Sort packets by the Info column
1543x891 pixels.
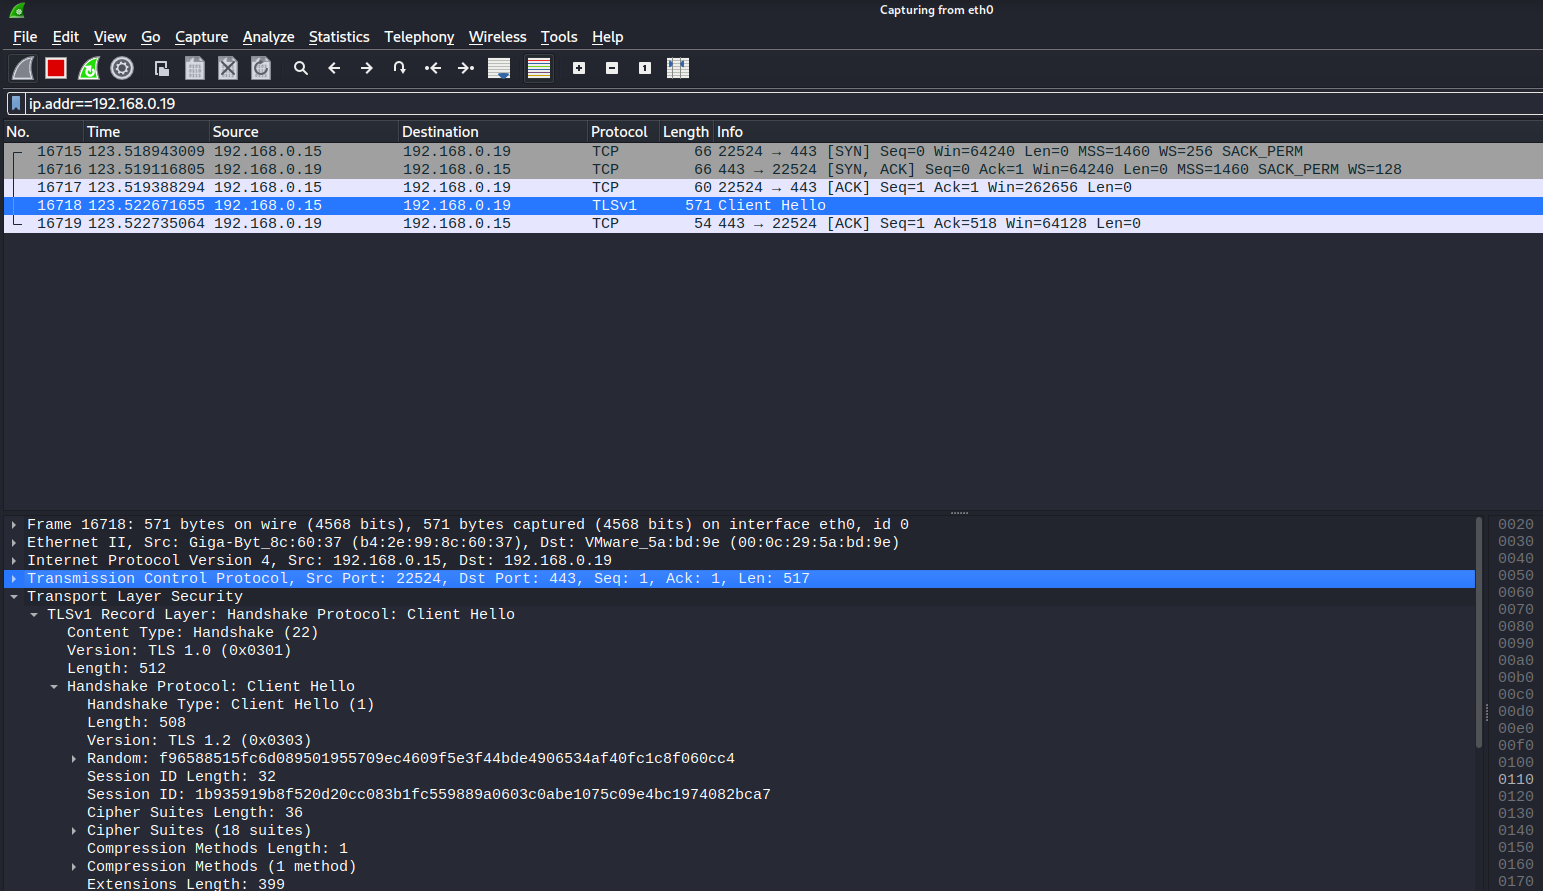pos(1127,132)
